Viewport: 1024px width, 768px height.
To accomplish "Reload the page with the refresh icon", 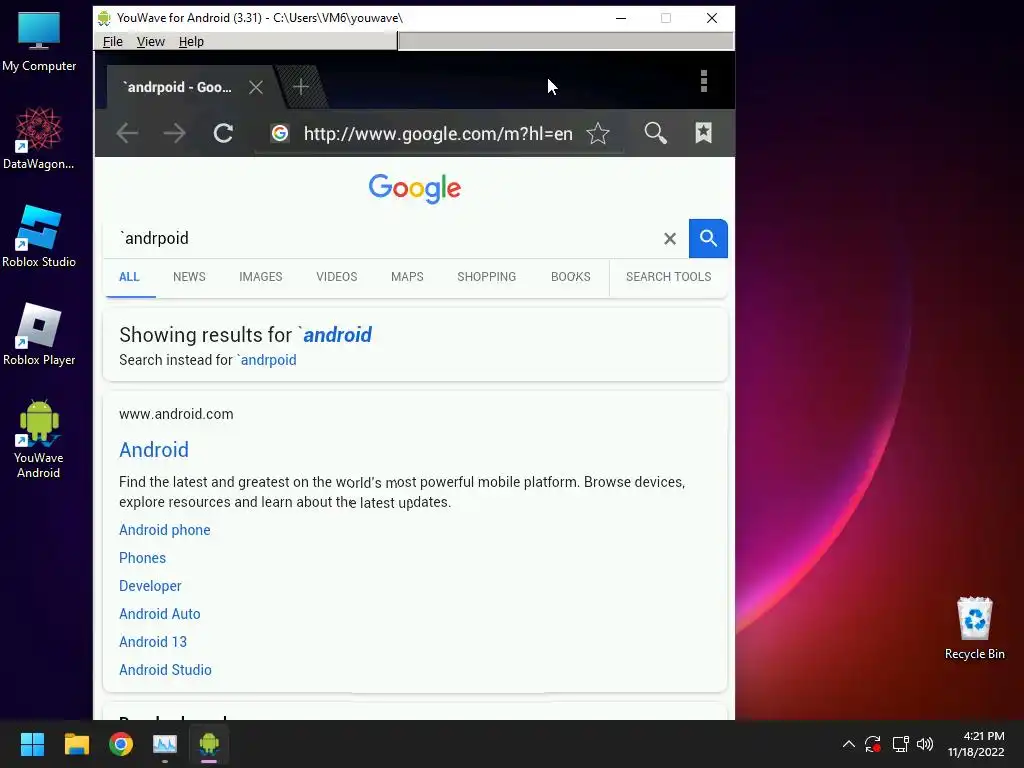I will pyautogui.click(x=223, y=133).
